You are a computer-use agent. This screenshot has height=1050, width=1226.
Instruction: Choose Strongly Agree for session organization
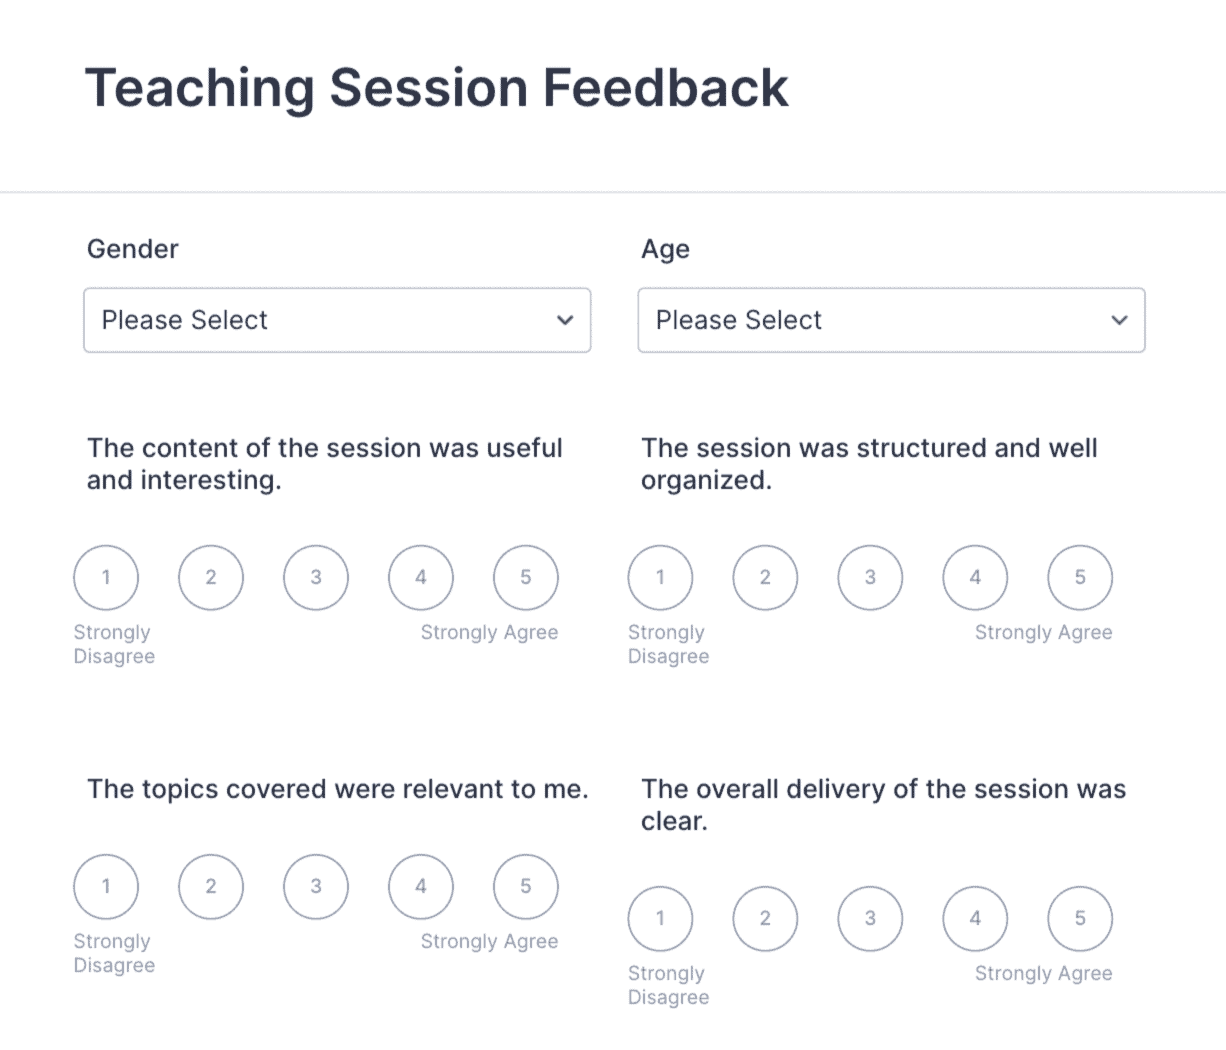tap(1079, 577)
